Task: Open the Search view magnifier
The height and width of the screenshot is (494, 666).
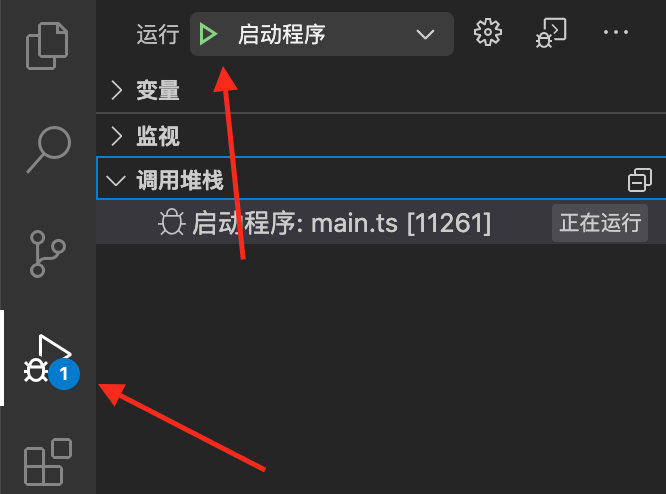Action: pos(48,149)
